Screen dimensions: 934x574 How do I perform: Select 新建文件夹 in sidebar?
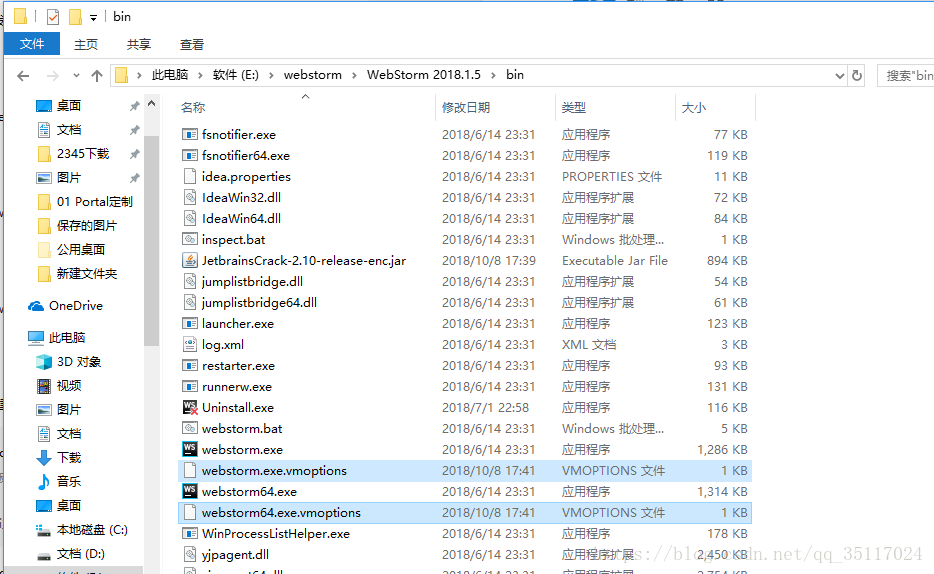click(x=86, y=274)
